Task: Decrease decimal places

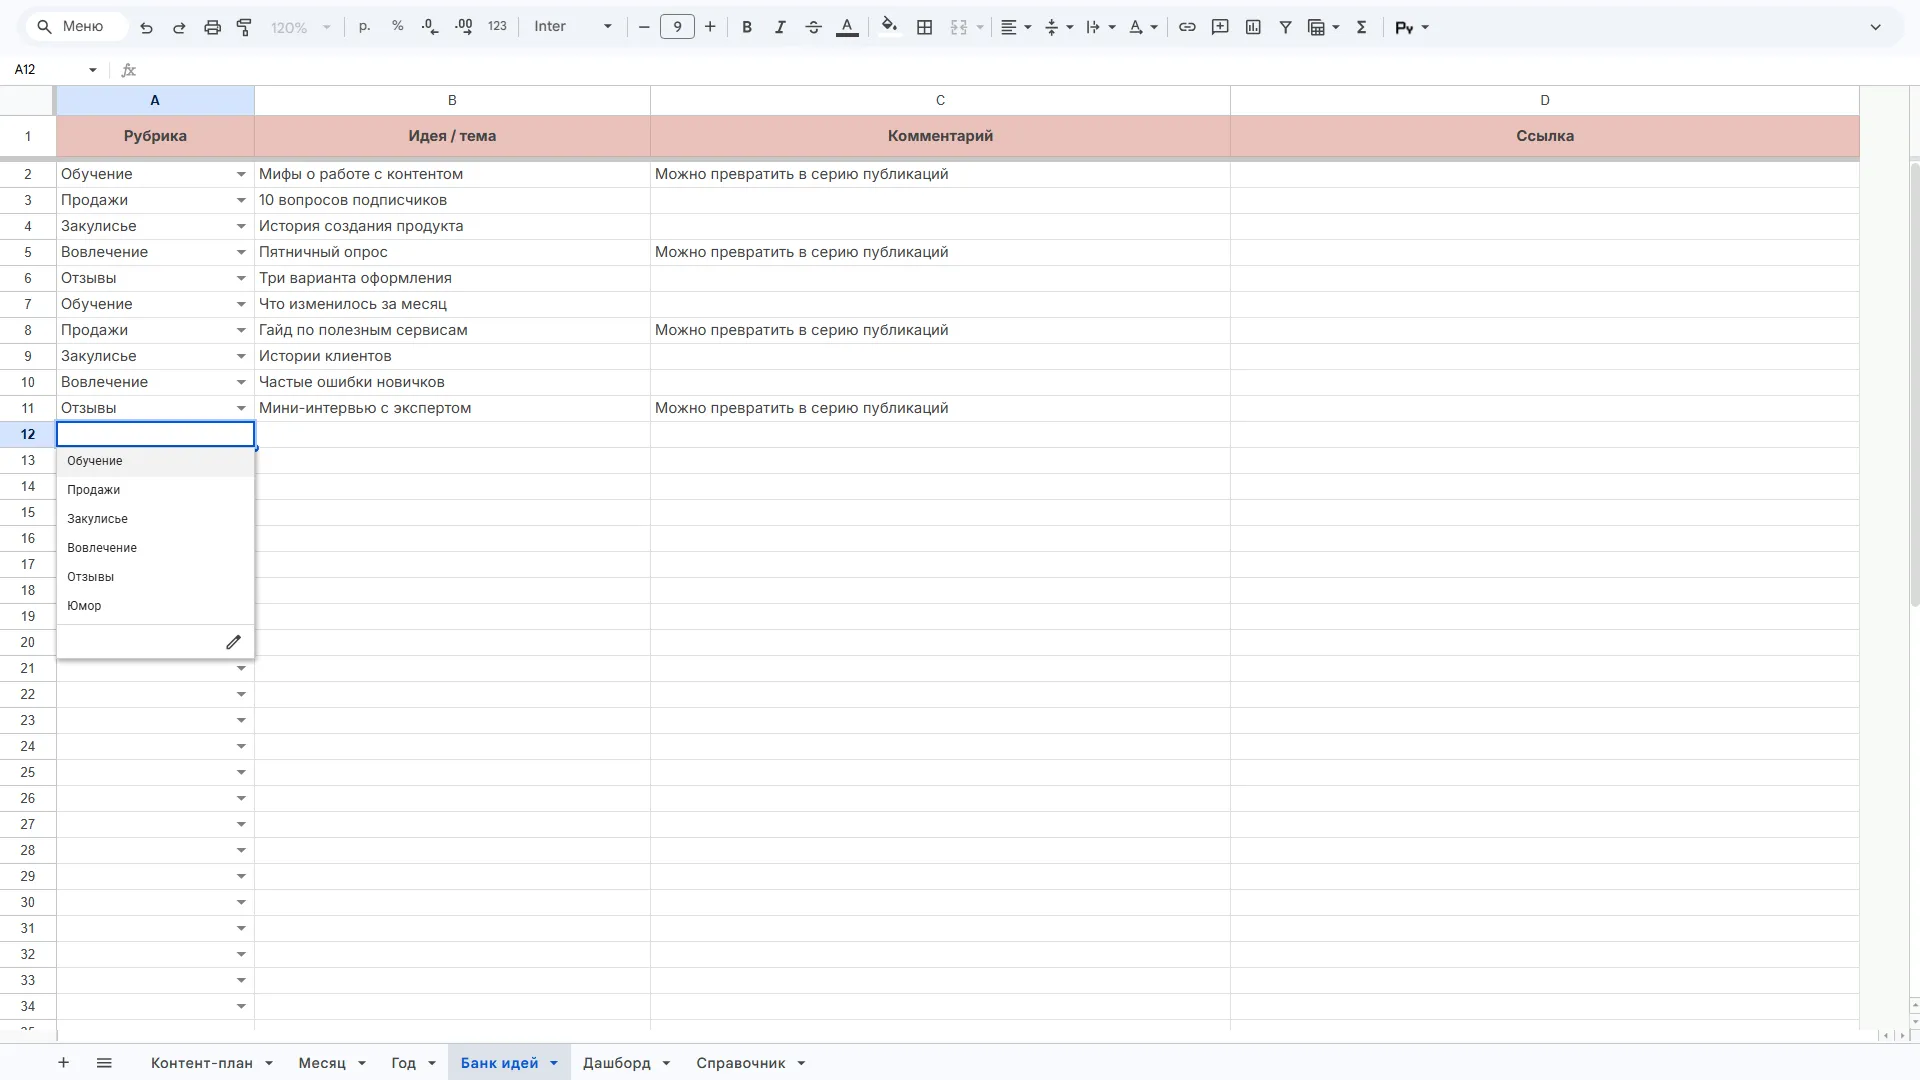Action: point(430,27)
